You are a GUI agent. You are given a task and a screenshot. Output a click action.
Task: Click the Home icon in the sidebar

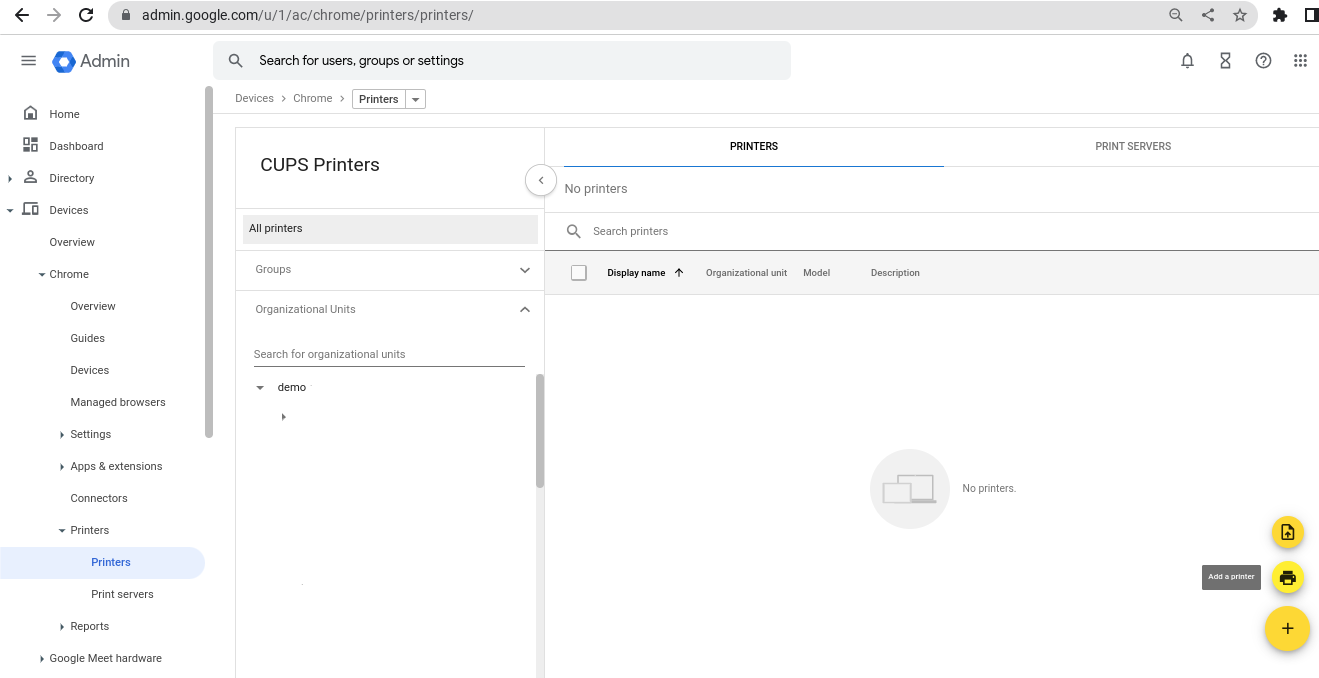pyautogui.click(x=30, y=113)
